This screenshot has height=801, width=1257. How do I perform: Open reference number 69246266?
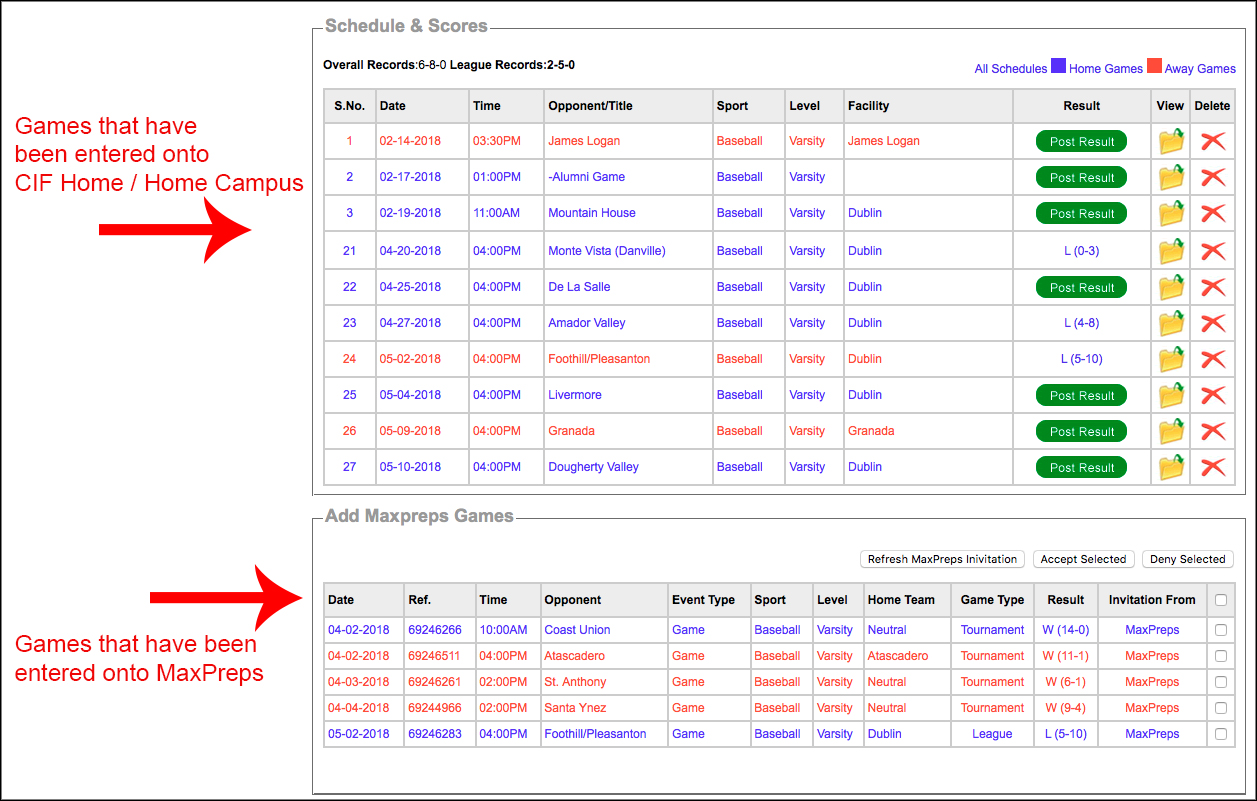tap(435, 630)
